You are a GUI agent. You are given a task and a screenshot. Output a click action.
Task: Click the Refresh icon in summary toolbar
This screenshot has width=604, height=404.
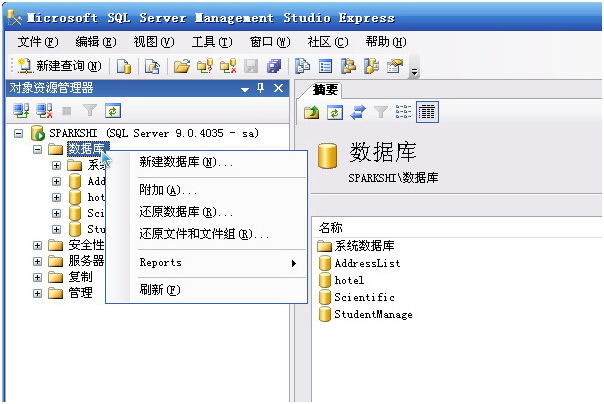pyautogui.click(x=335, y=112)
